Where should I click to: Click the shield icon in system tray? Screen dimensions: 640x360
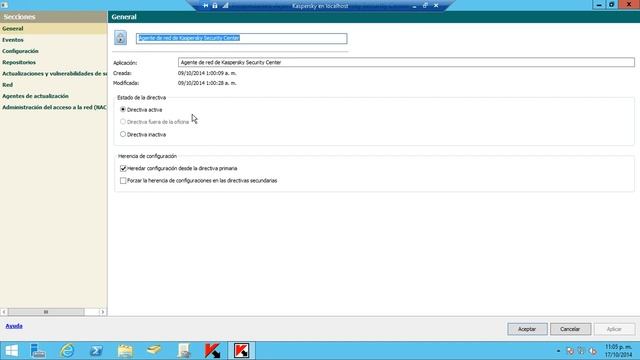pos(570,351)
